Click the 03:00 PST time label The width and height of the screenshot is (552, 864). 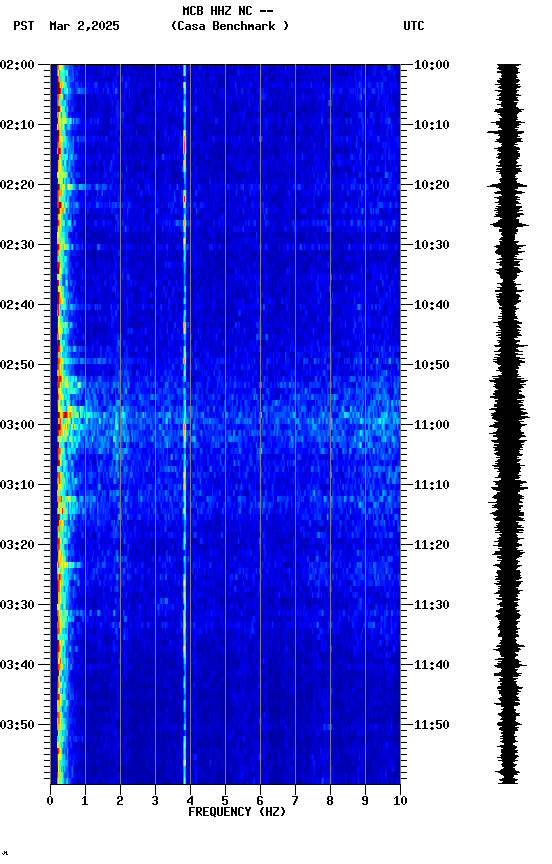tap(17, 425)
